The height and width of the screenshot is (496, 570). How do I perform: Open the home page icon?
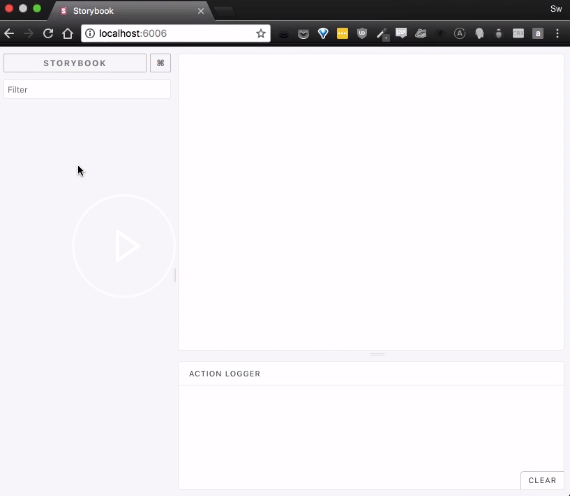tap(68, 33)
